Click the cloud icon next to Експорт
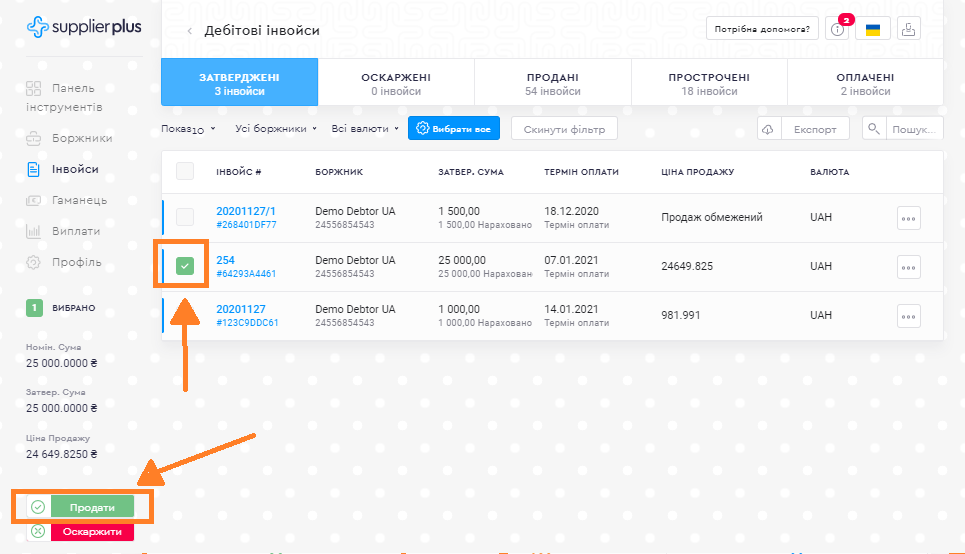The width and height of the screenshot is (965, 554). click(x=768, y=129)
